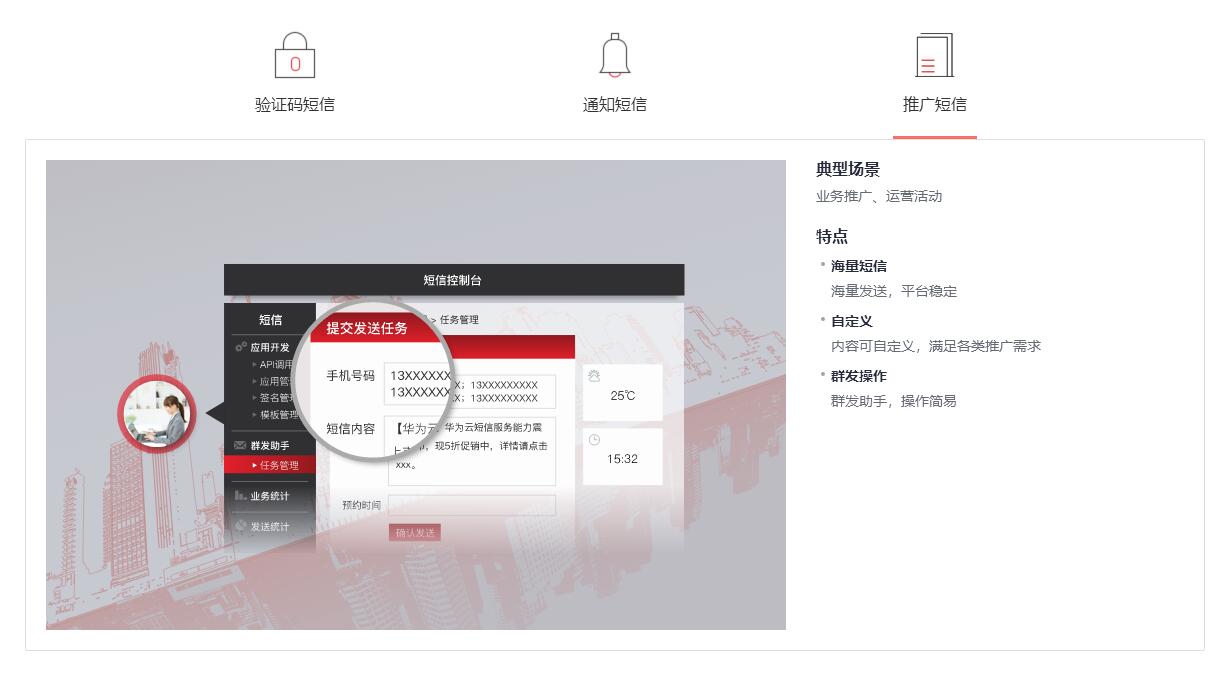Select 任务管理 in the console sidebar

point(270,465)
